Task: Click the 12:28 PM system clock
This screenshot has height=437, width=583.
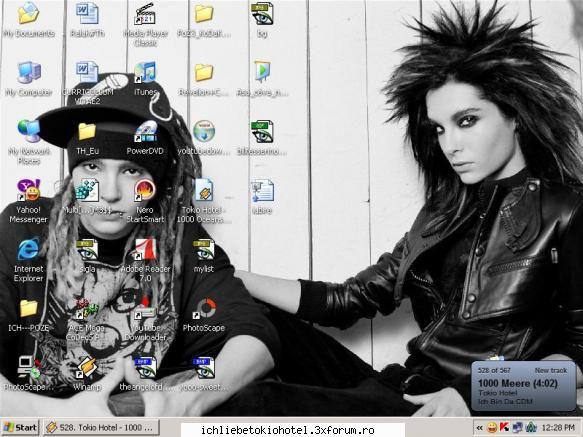Action: [x=558, y=428]
